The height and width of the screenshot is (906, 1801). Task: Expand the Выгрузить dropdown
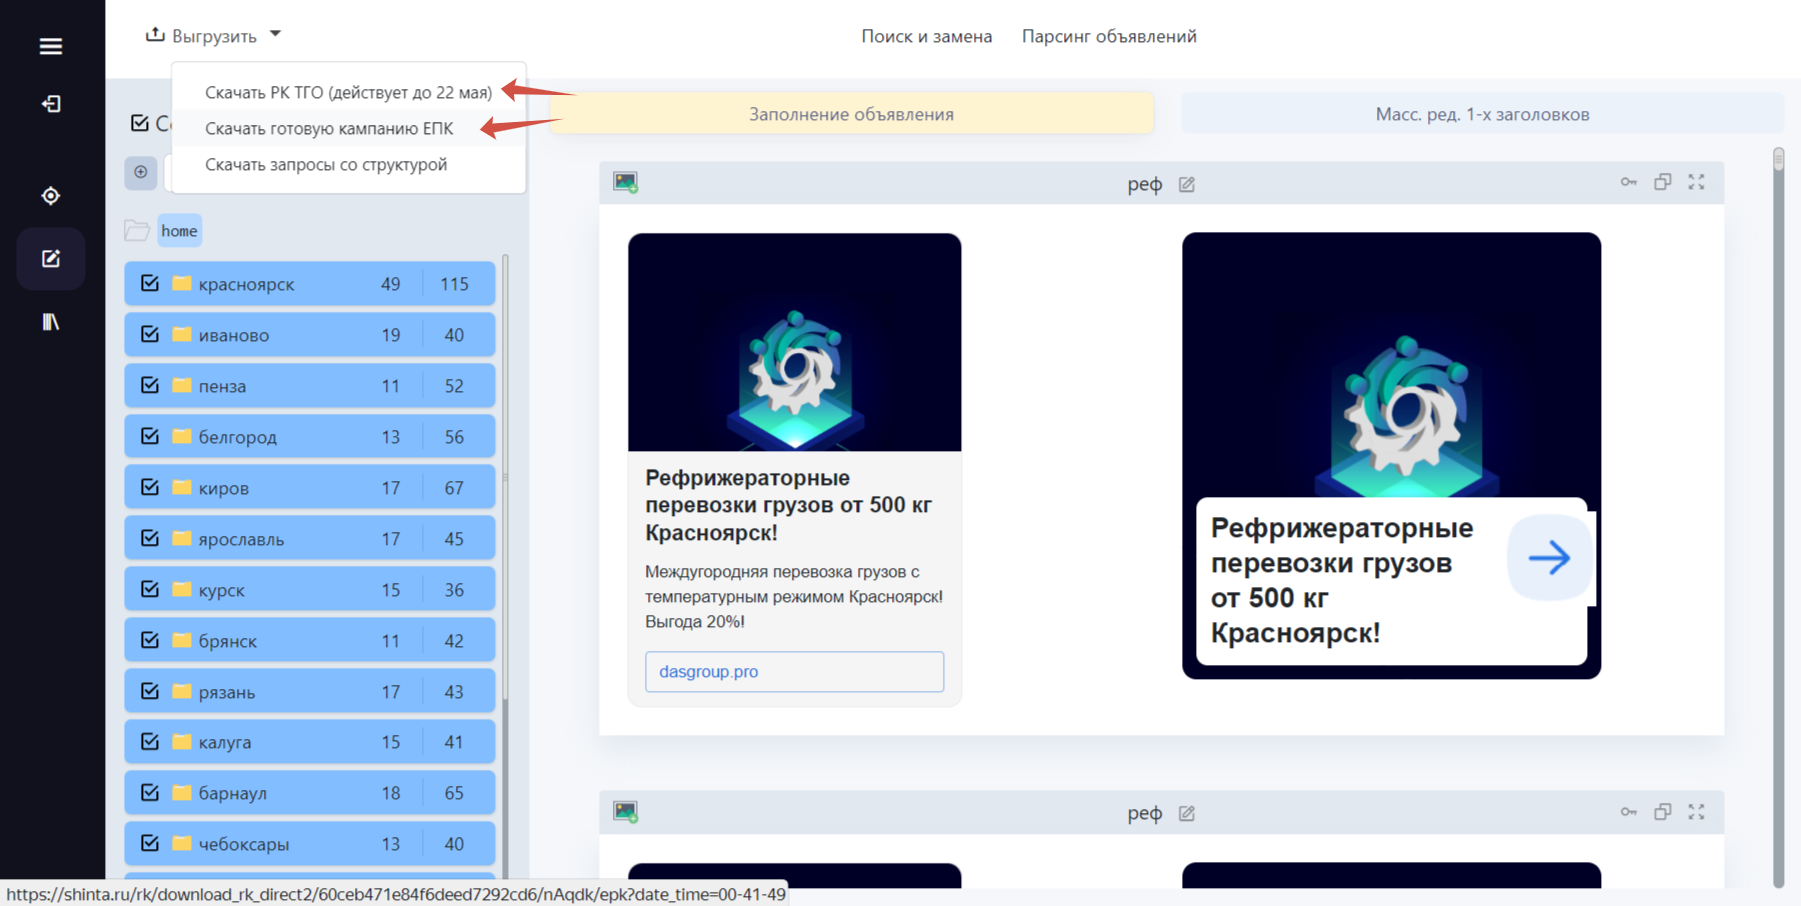214,36
